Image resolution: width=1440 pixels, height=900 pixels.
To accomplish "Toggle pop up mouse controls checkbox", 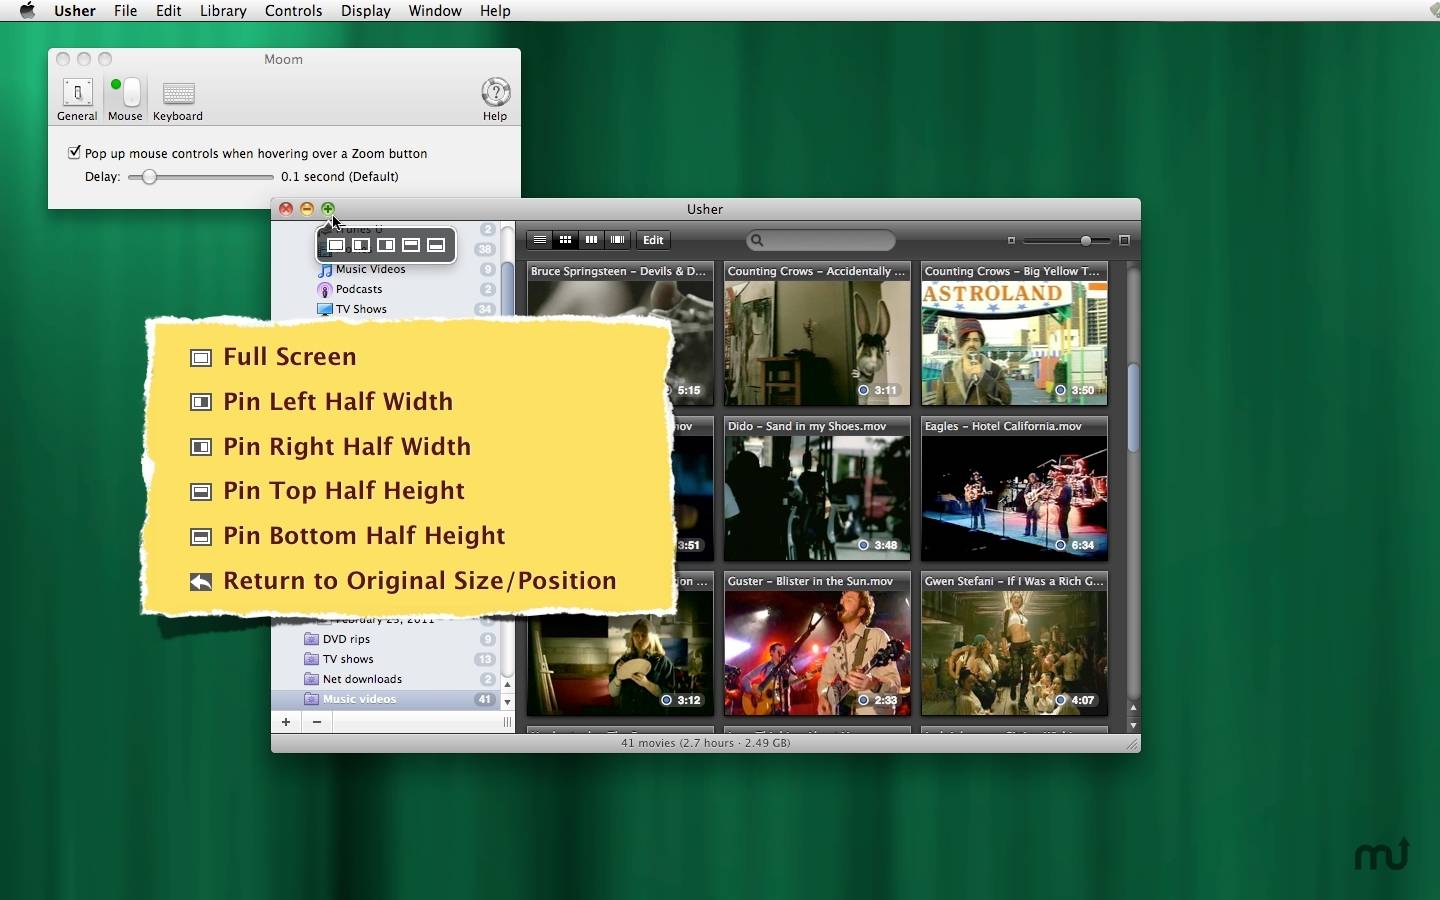I will 74,153.
